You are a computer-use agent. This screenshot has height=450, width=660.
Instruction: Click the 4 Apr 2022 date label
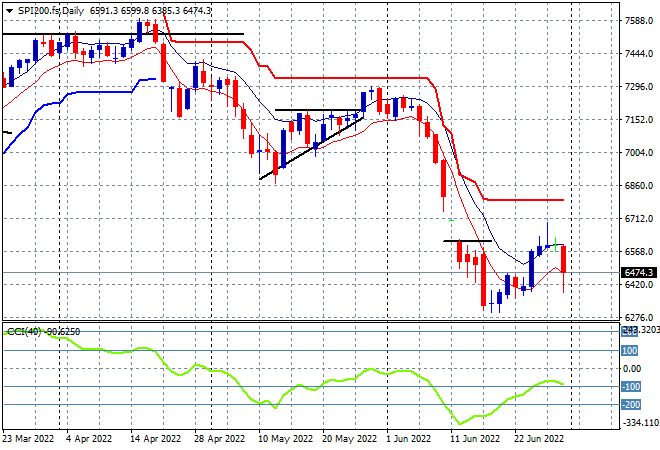click(89, 439)
